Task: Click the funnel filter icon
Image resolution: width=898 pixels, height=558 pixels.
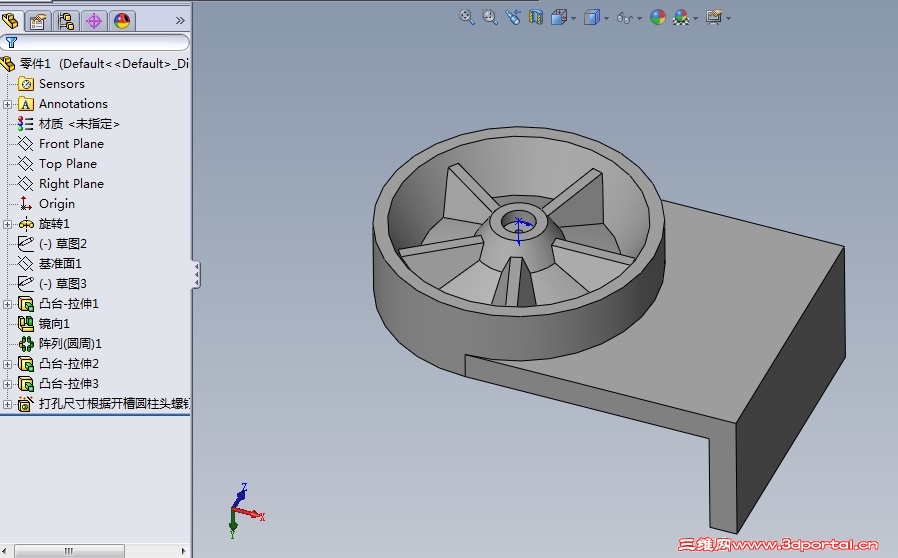Action: (x=11, y=42)
